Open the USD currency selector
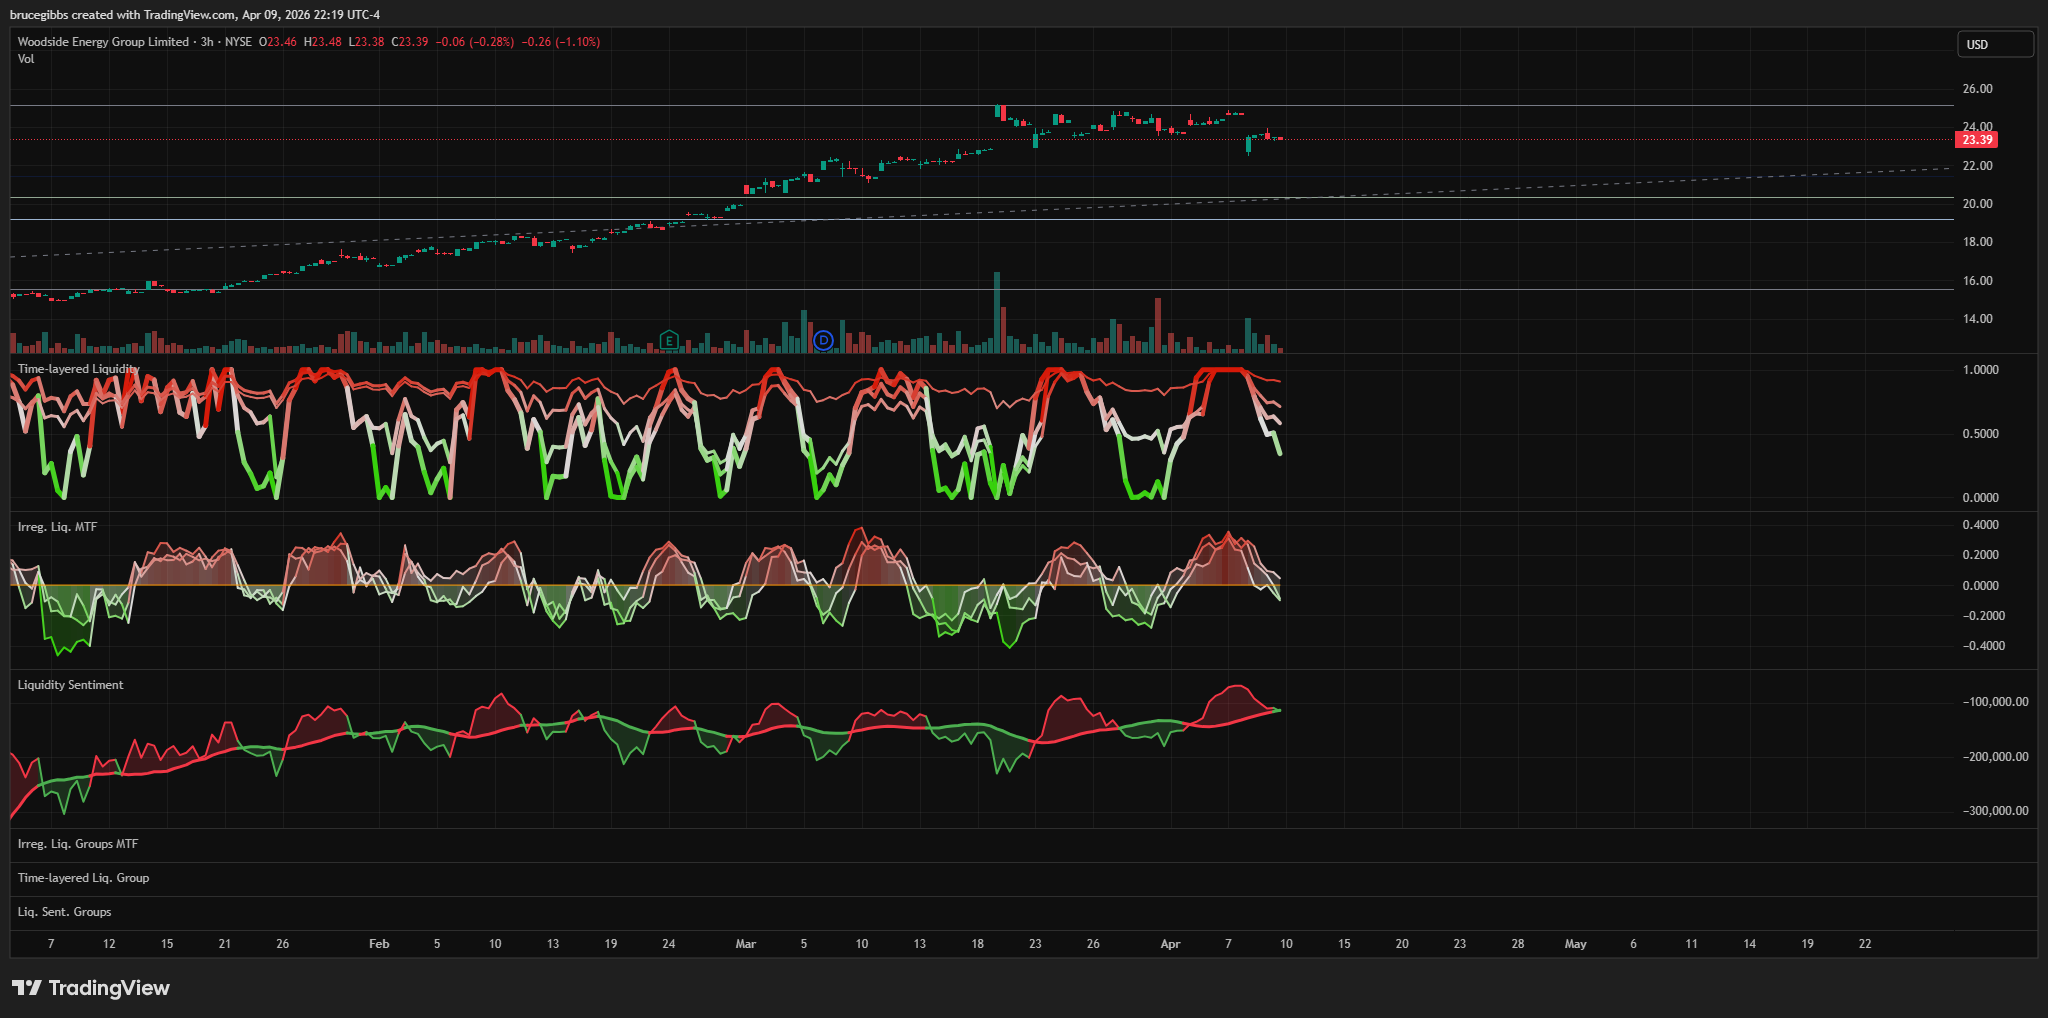This screenshot has width=2048, height=1018. pos(1994,44)
